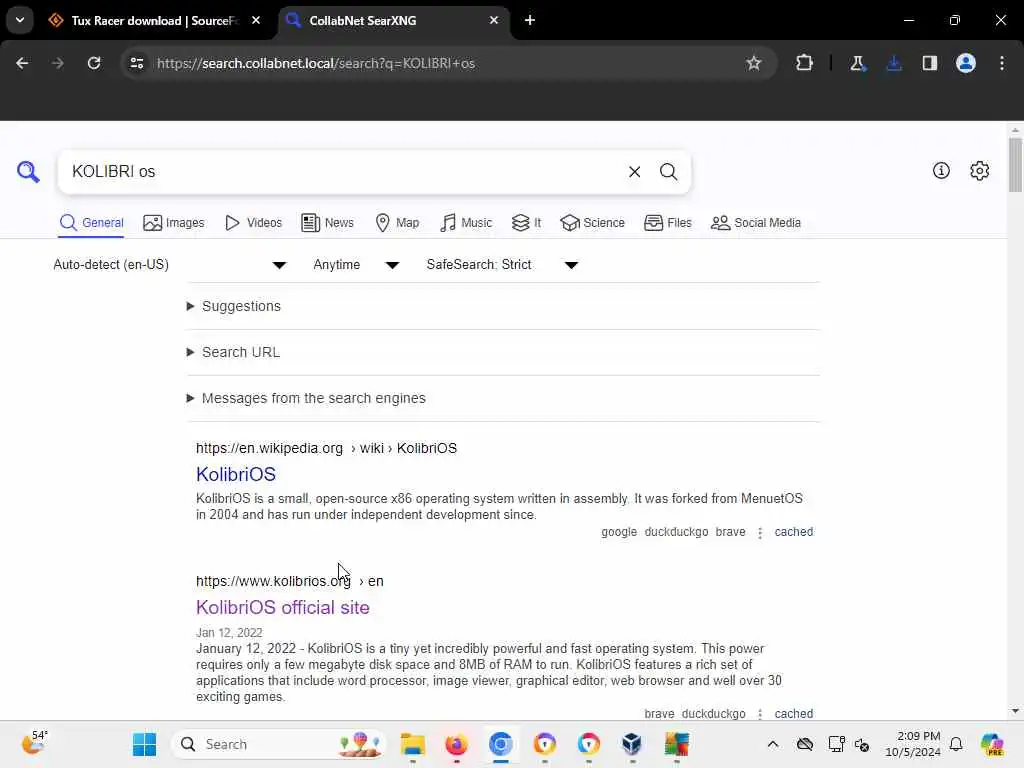Open official site result's more options dots
Viewport: 1024px width, 768px height.
760,714
